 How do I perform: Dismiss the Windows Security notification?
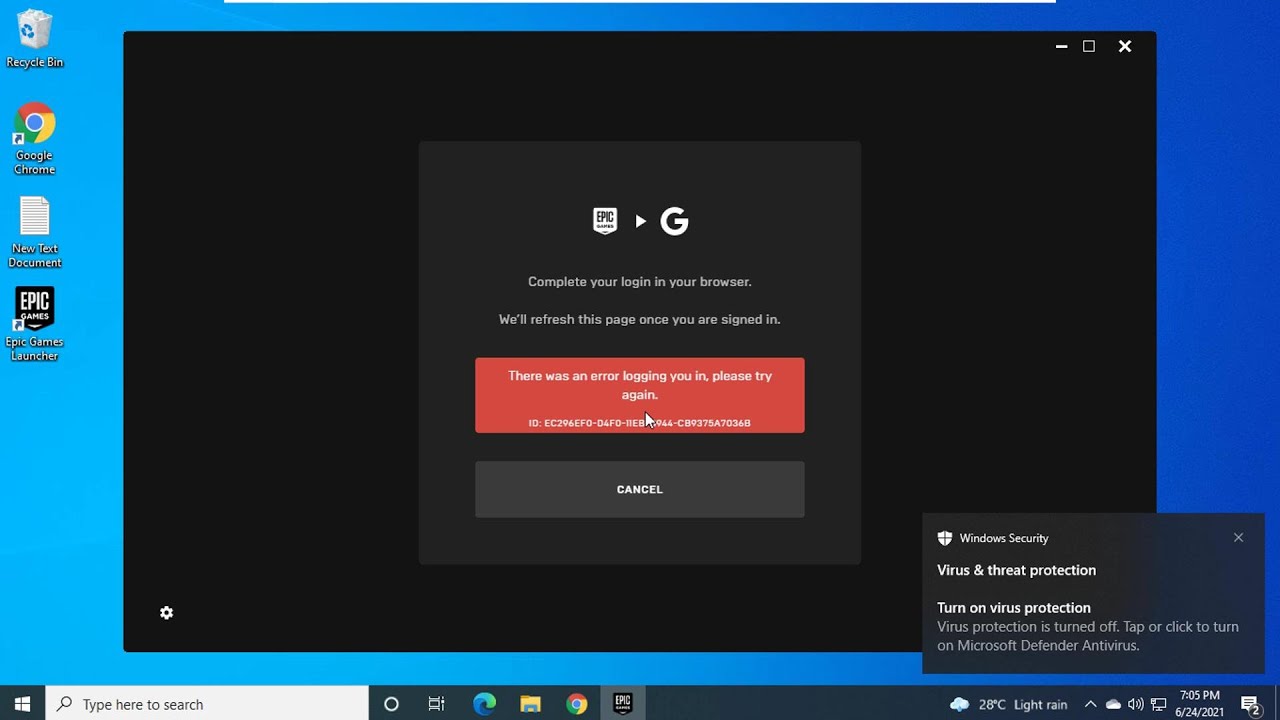pos(1238,537)
